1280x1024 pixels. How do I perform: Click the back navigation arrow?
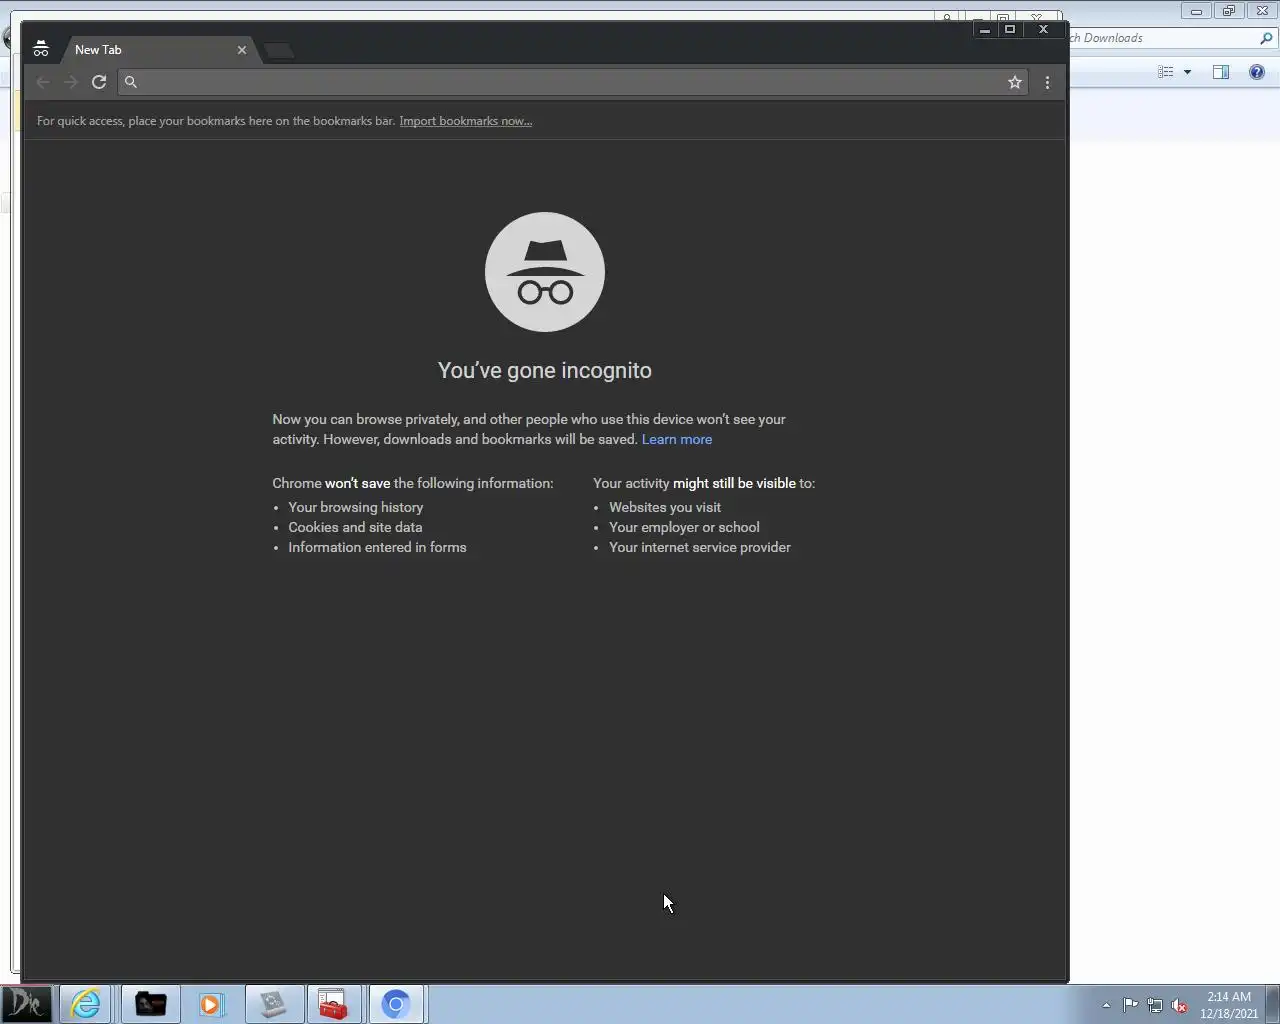(x=43, y=82)
